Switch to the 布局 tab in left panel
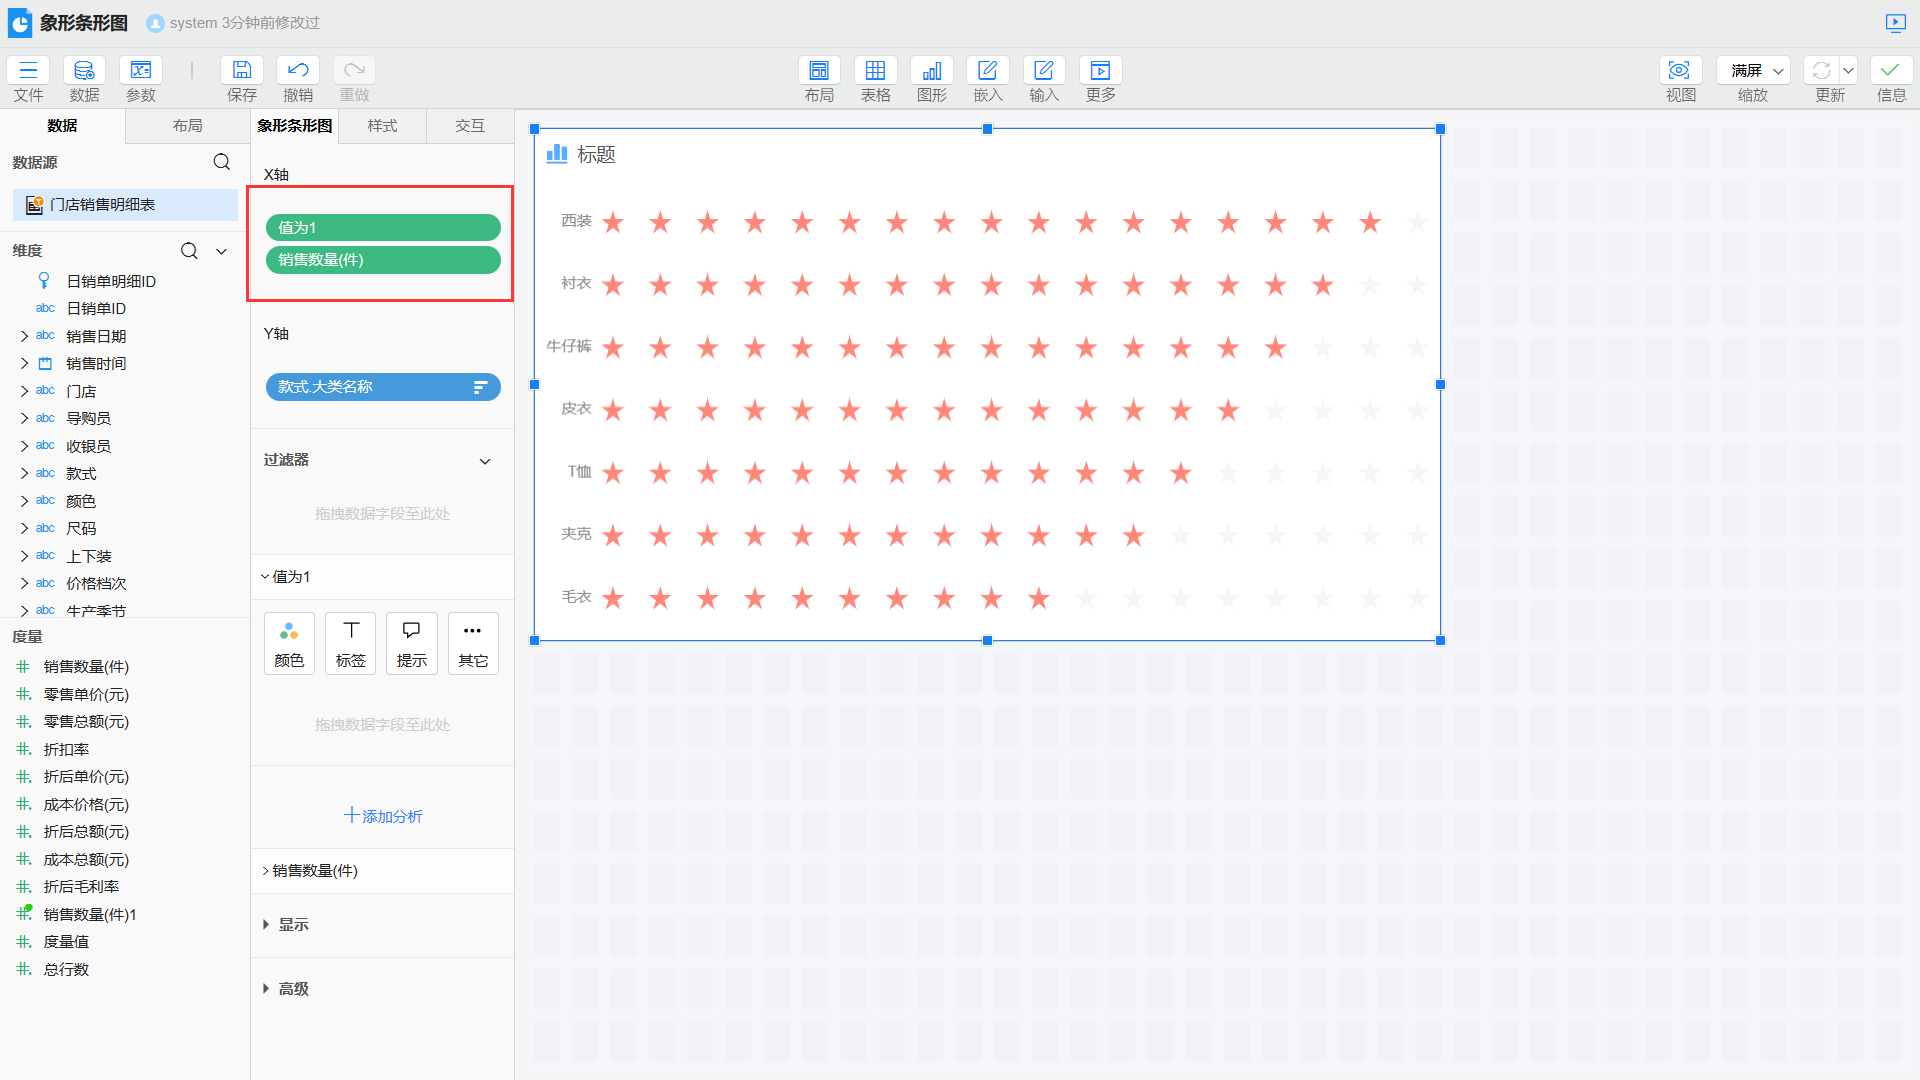Viewport: 1920px width, 1080px height. tap(187, 126)
